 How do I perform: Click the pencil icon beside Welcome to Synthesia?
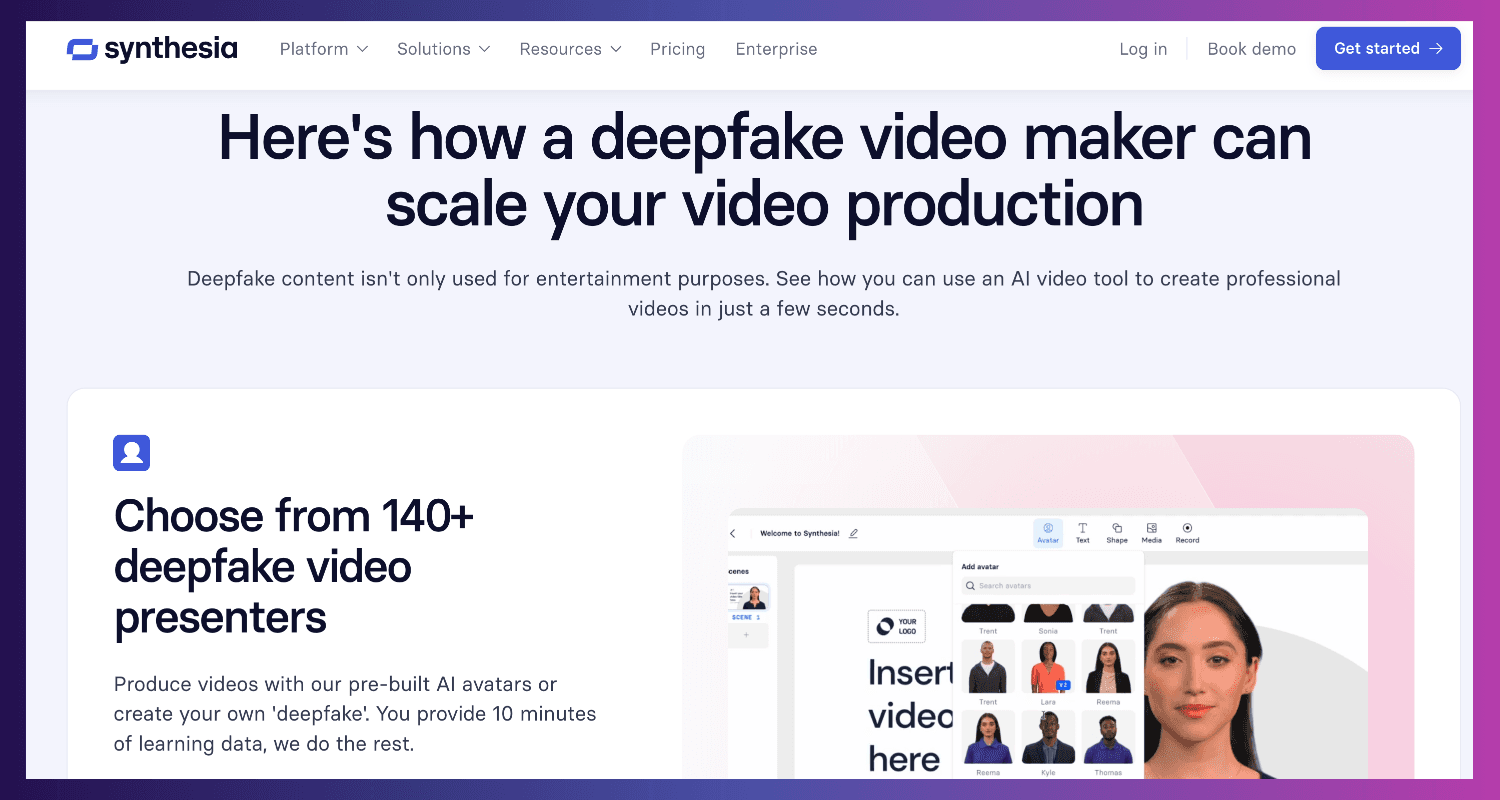click(853, 534)
